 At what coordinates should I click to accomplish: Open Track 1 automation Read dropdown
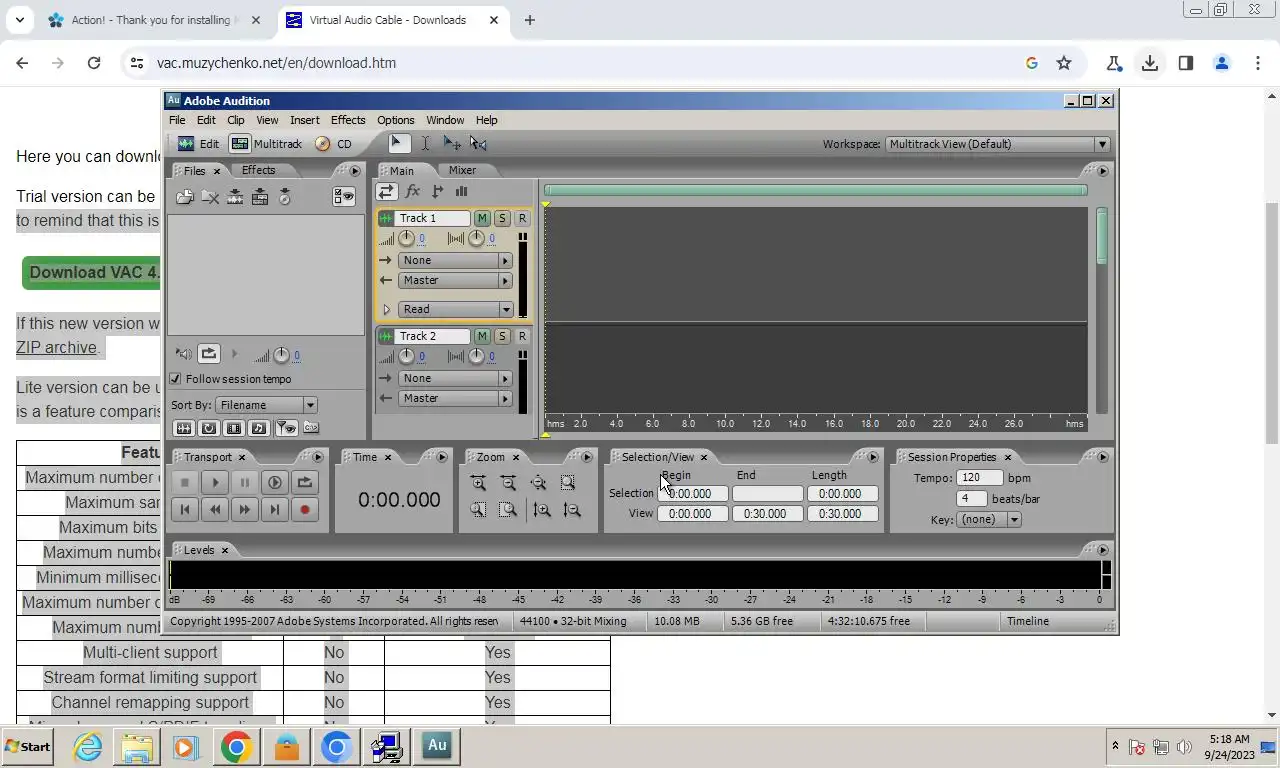pyautogui.click(x=455, y=309)
